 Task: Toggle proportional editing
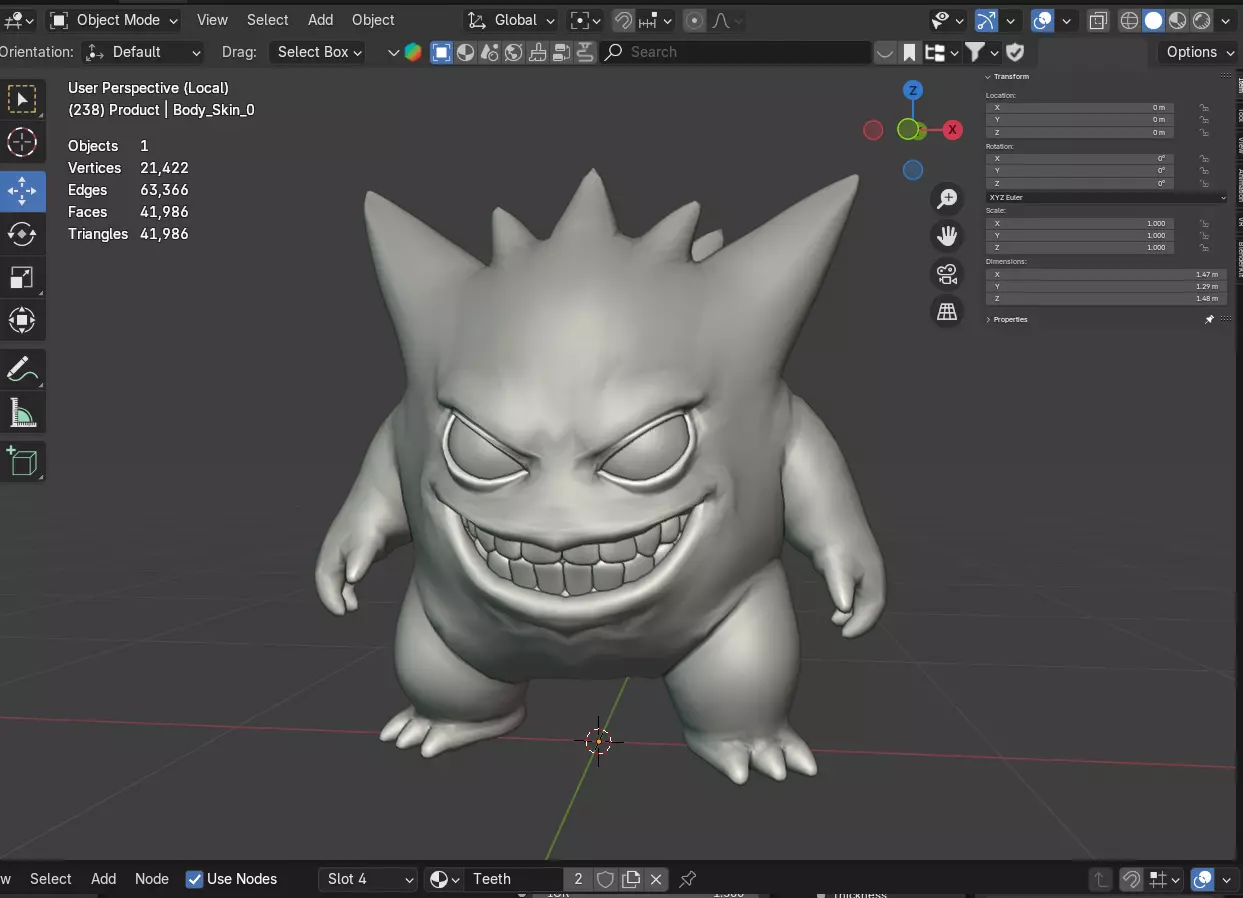695,20
